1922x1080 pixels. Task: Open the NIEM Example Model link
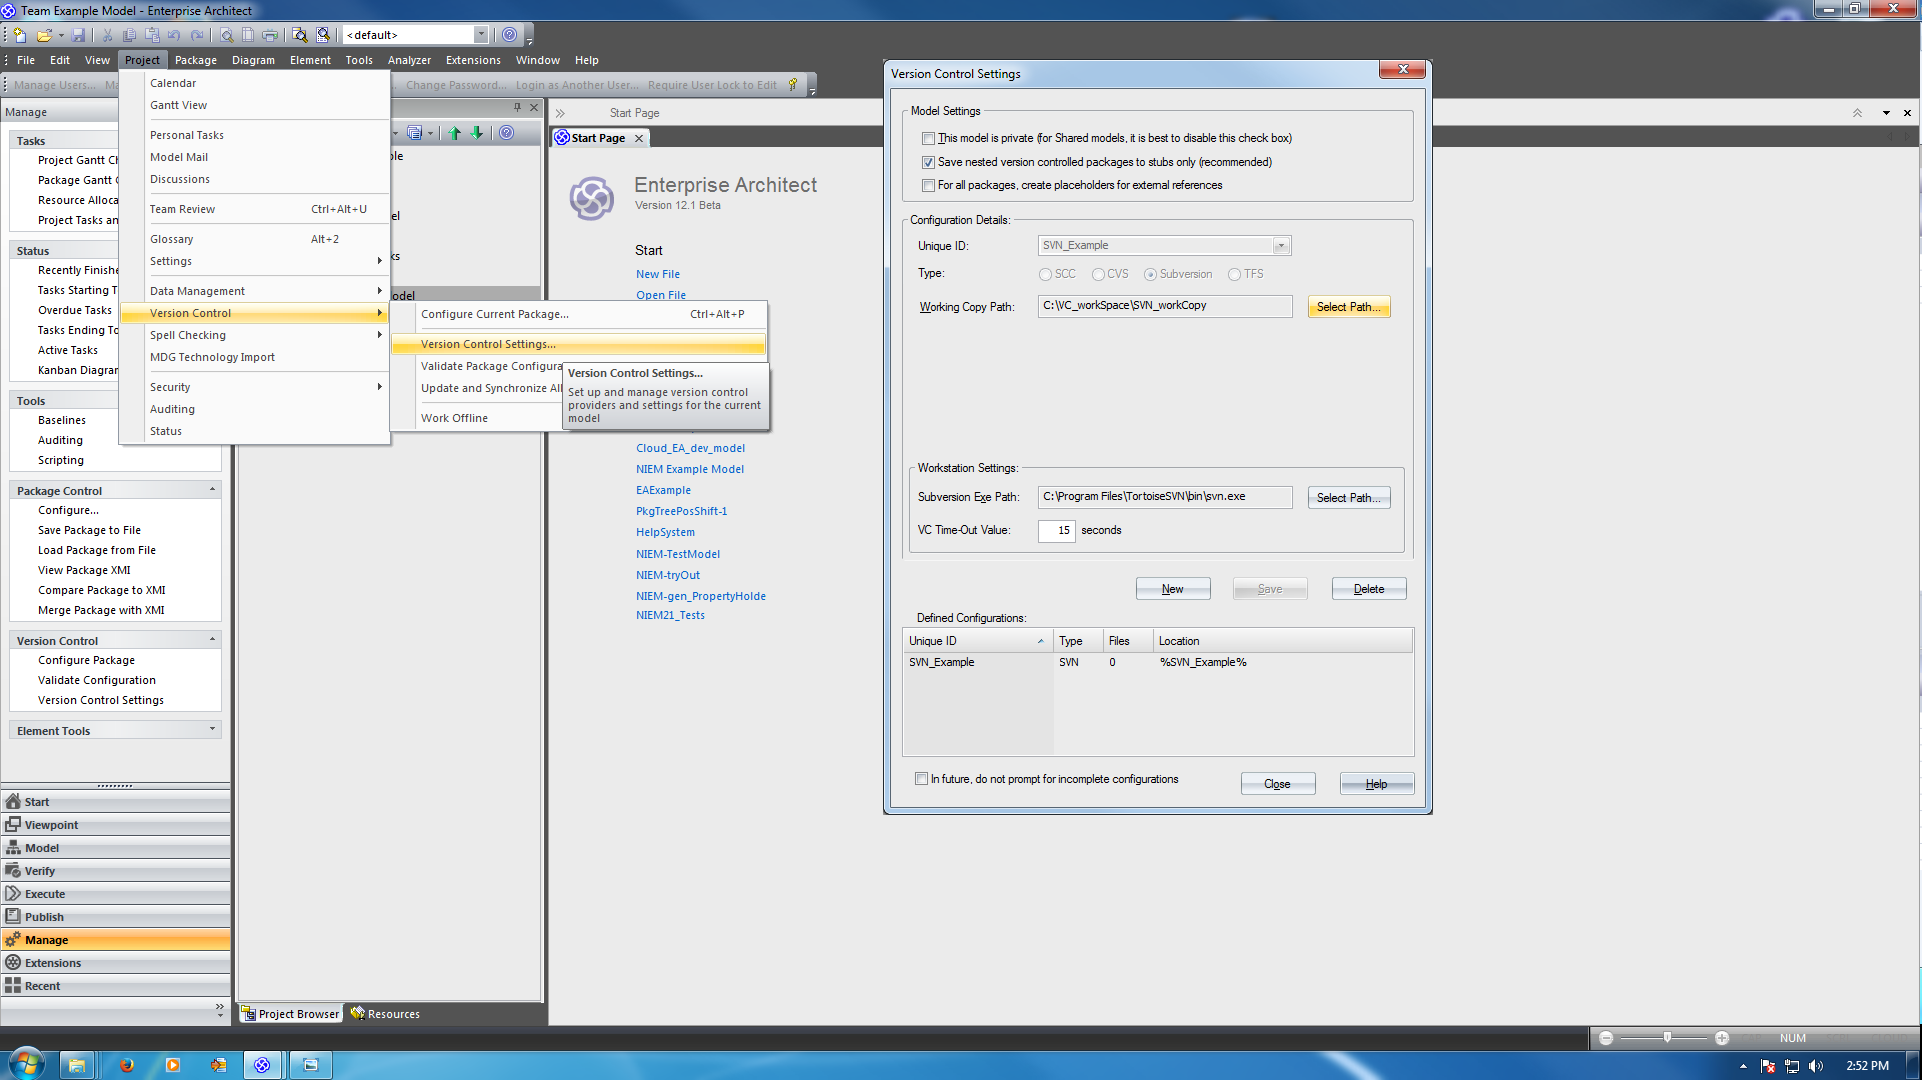click(689, 469)
